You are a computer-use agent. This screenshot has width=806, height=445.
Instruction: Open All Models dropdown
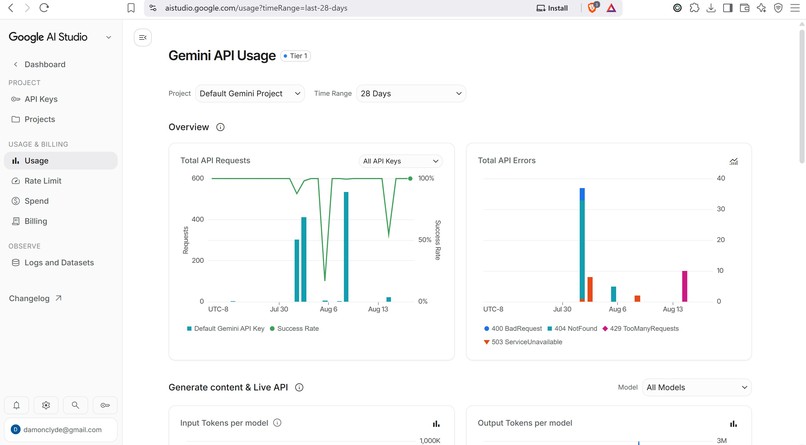(x=697, y=387)
